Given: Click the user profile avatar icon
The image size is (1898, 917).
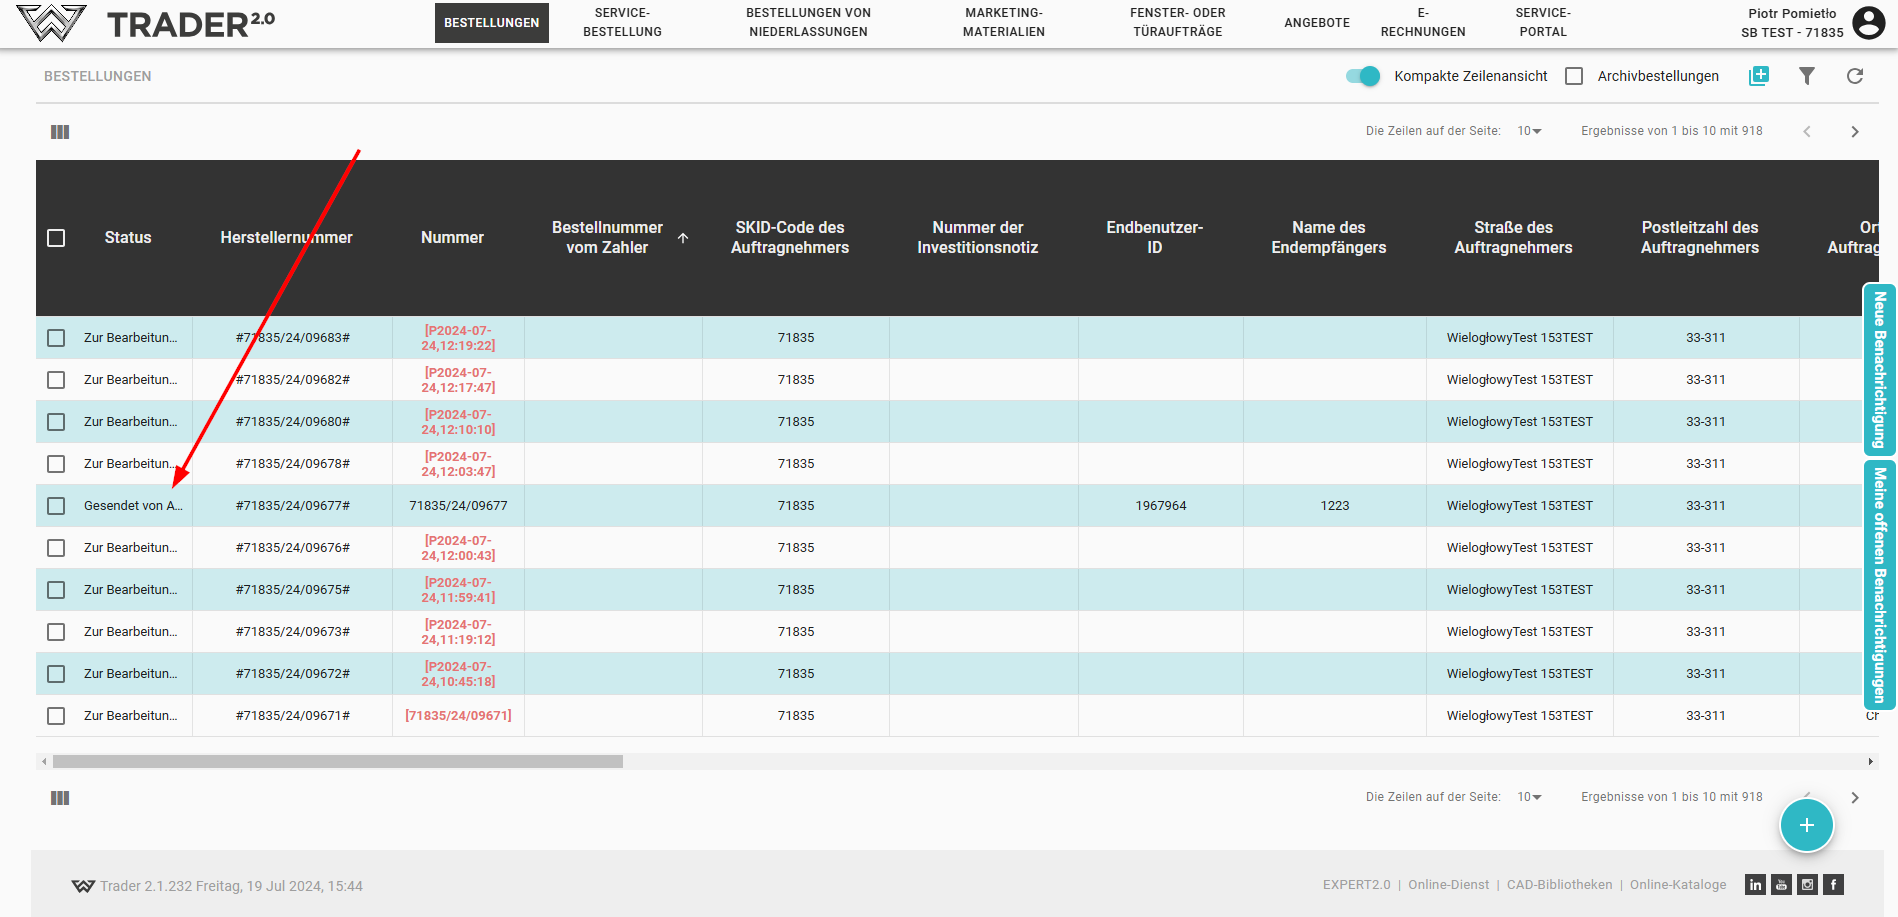Looking at the screenshot, I should click(x=1868, y=22).
